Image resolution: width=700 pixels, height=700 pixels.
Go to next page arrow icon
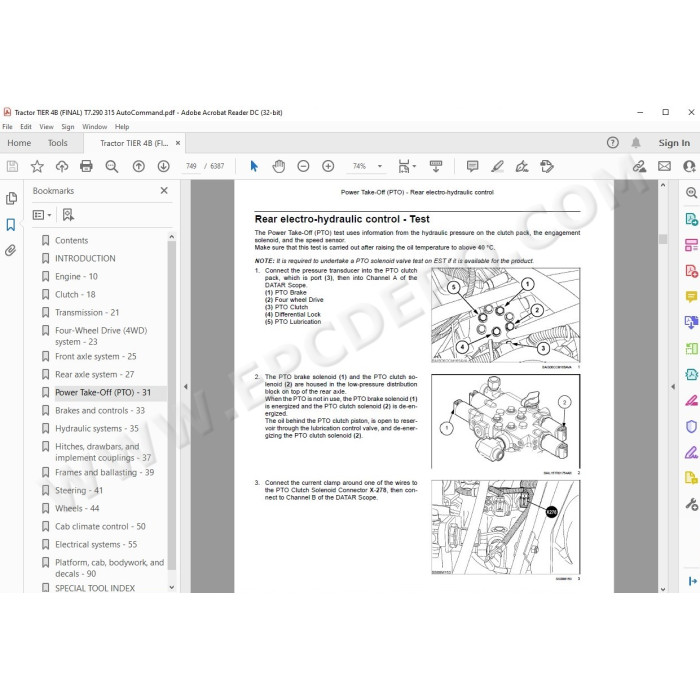coord(163,167)
